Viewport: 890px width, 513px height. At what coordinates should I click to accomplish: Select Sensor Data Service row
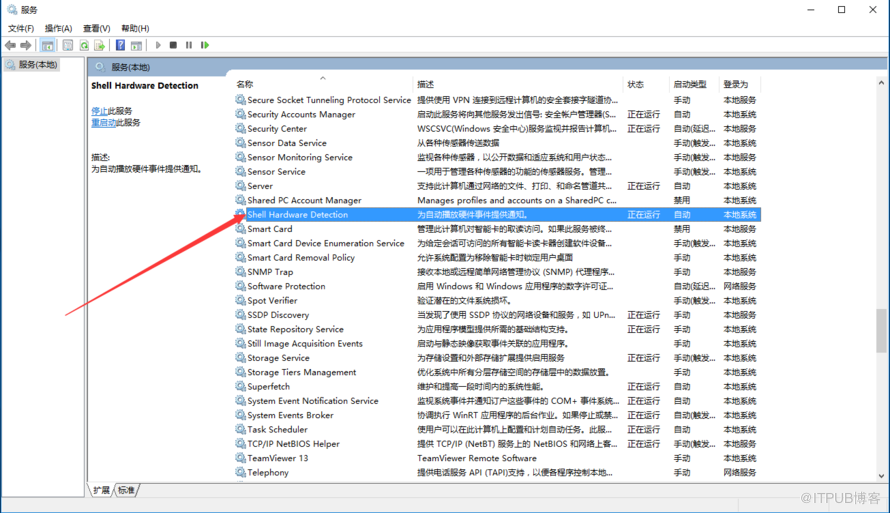tap(497, 143)
